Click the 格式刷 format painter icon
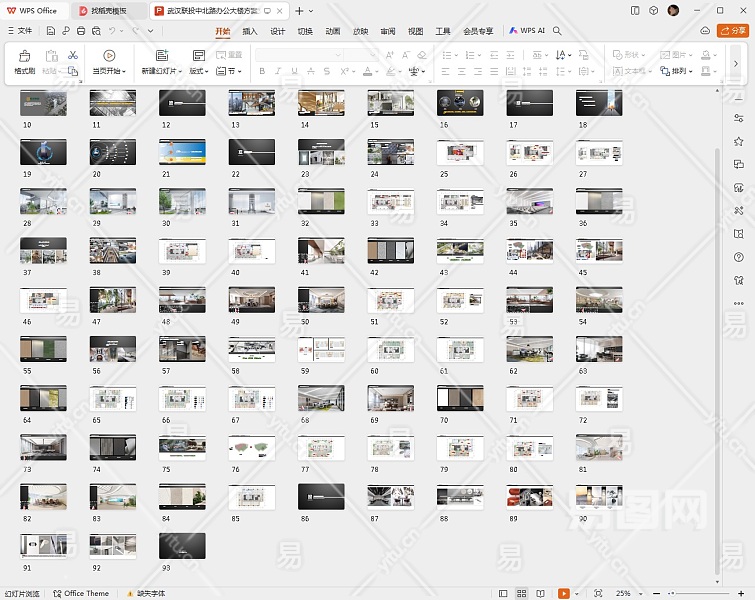The height and width of the screenshot is (600, 755). 24,62
